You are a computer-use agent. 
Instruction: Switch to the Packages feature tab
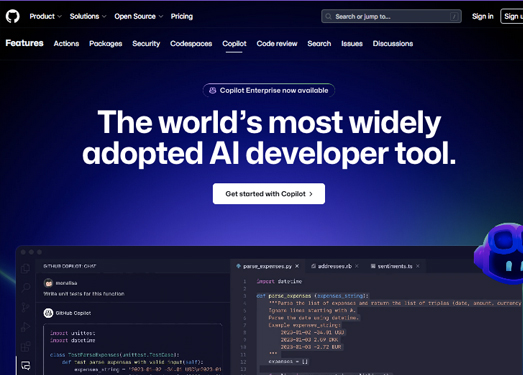[105, 43]
